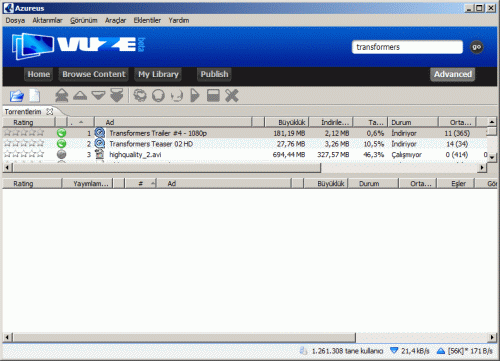This screenshot has height=361, width=500.
Task: Click the plain circle toolbar icon
Action: click(x=158, y=96)
